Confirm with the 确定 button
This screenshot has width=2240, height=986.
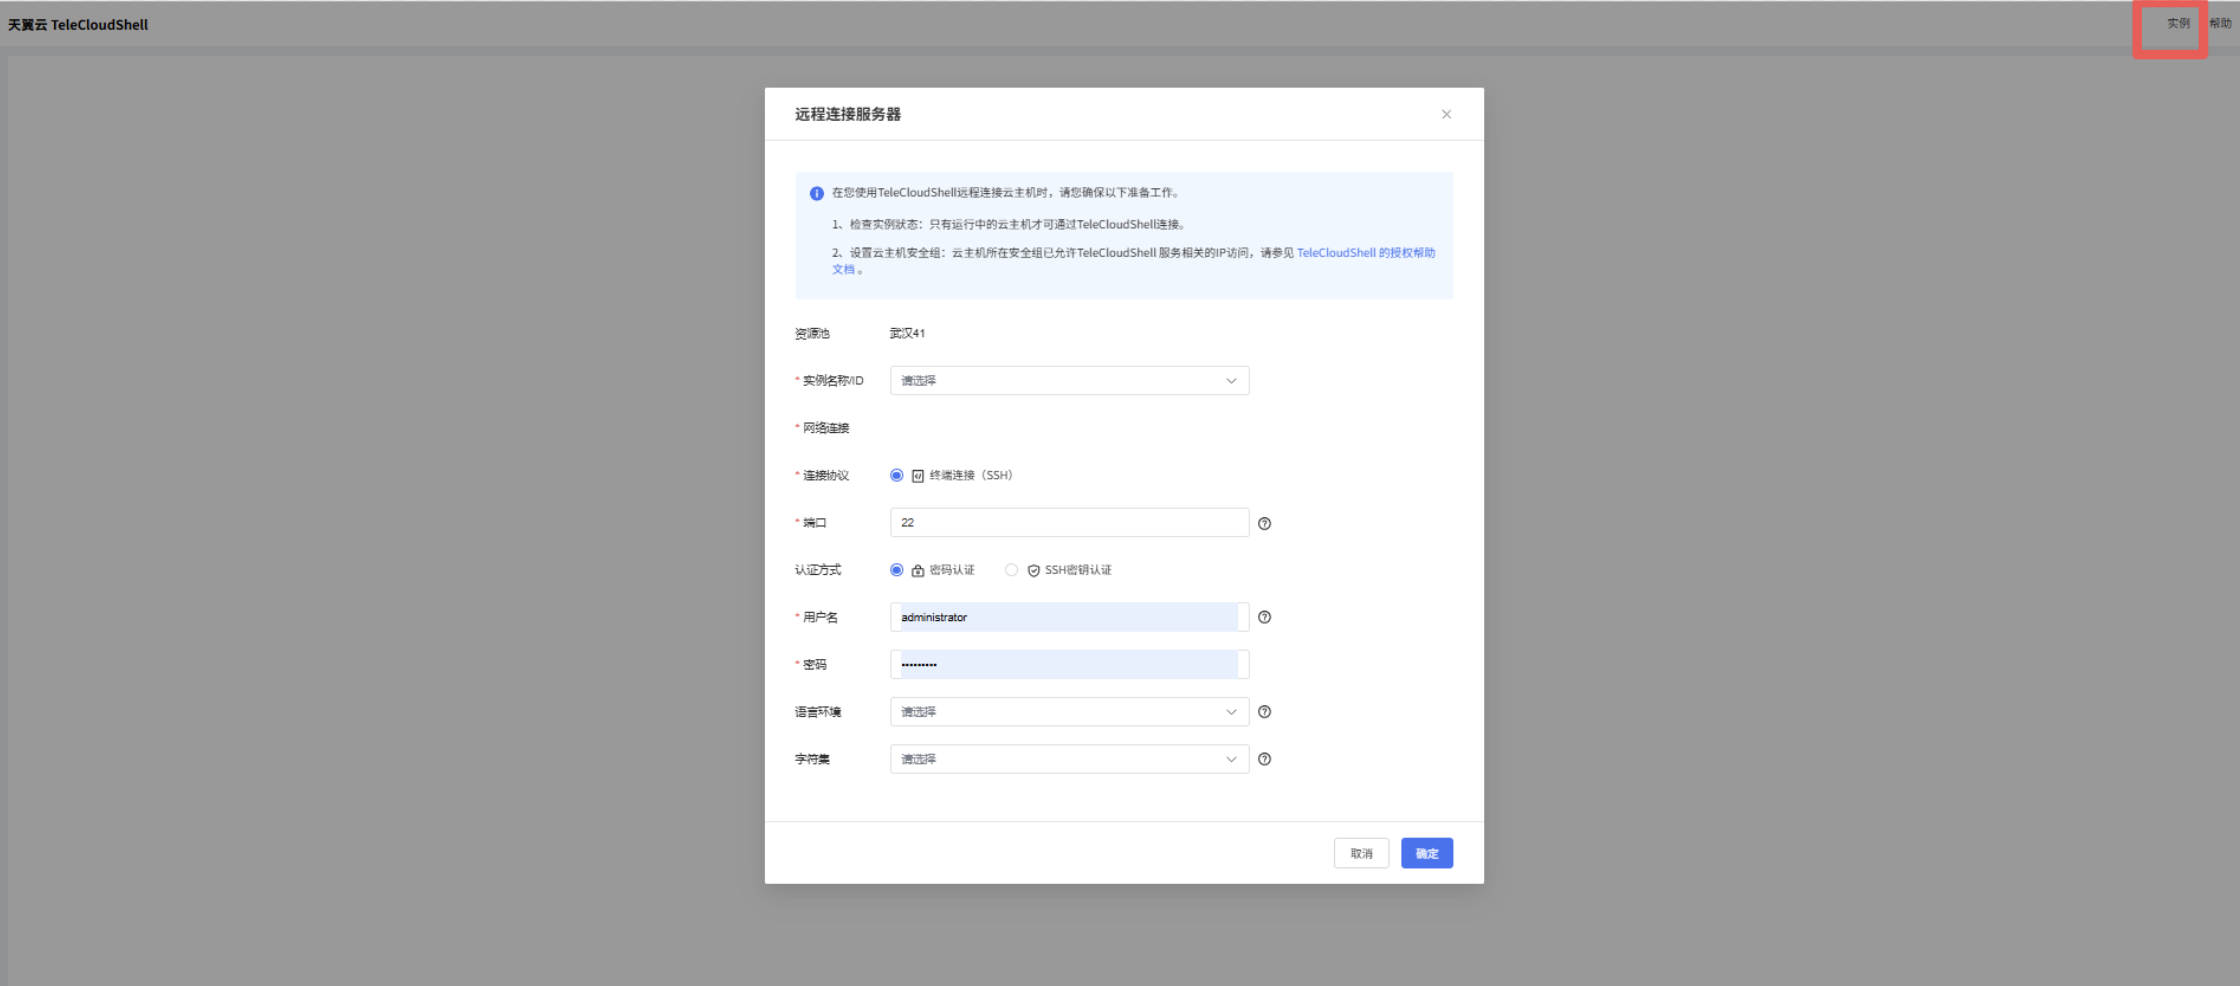[1427, 853]
